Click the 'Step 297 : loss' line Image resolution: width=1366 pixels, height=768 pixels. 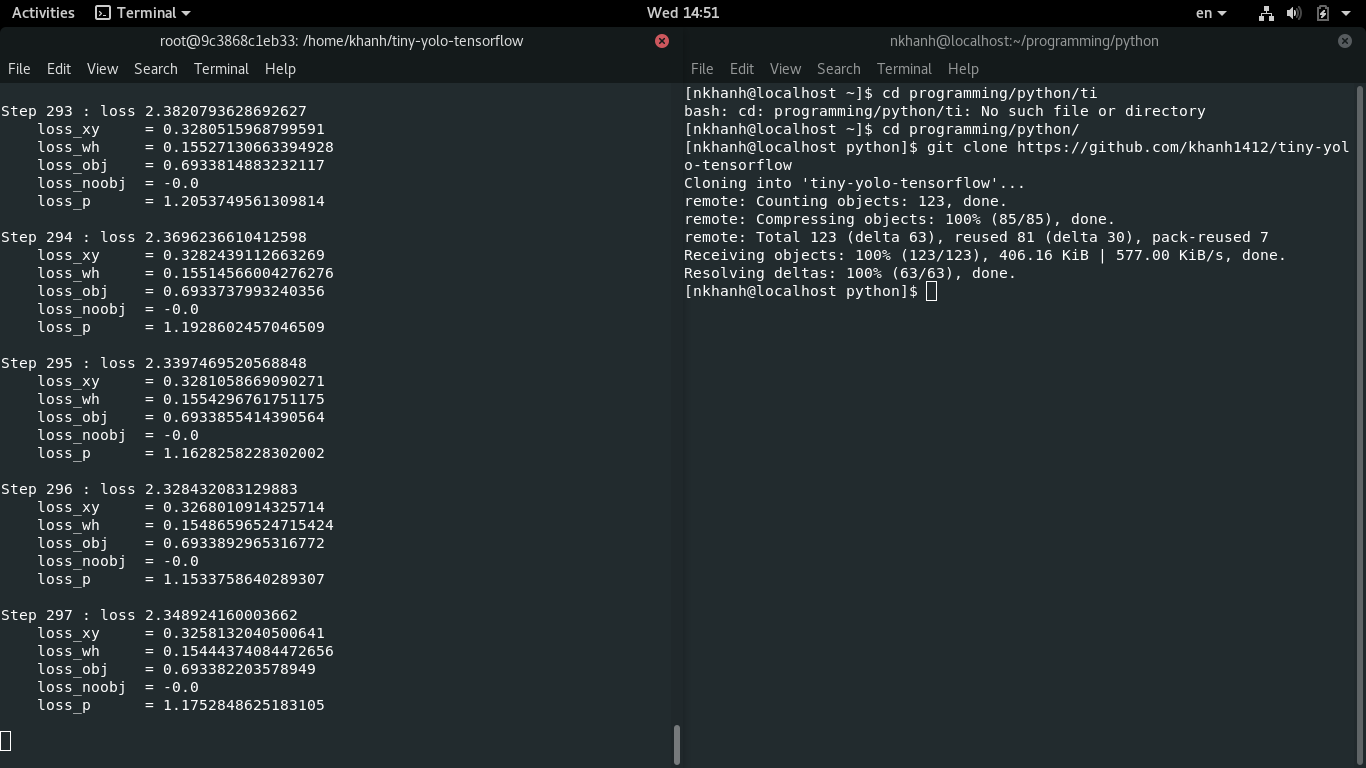(150, 615)
